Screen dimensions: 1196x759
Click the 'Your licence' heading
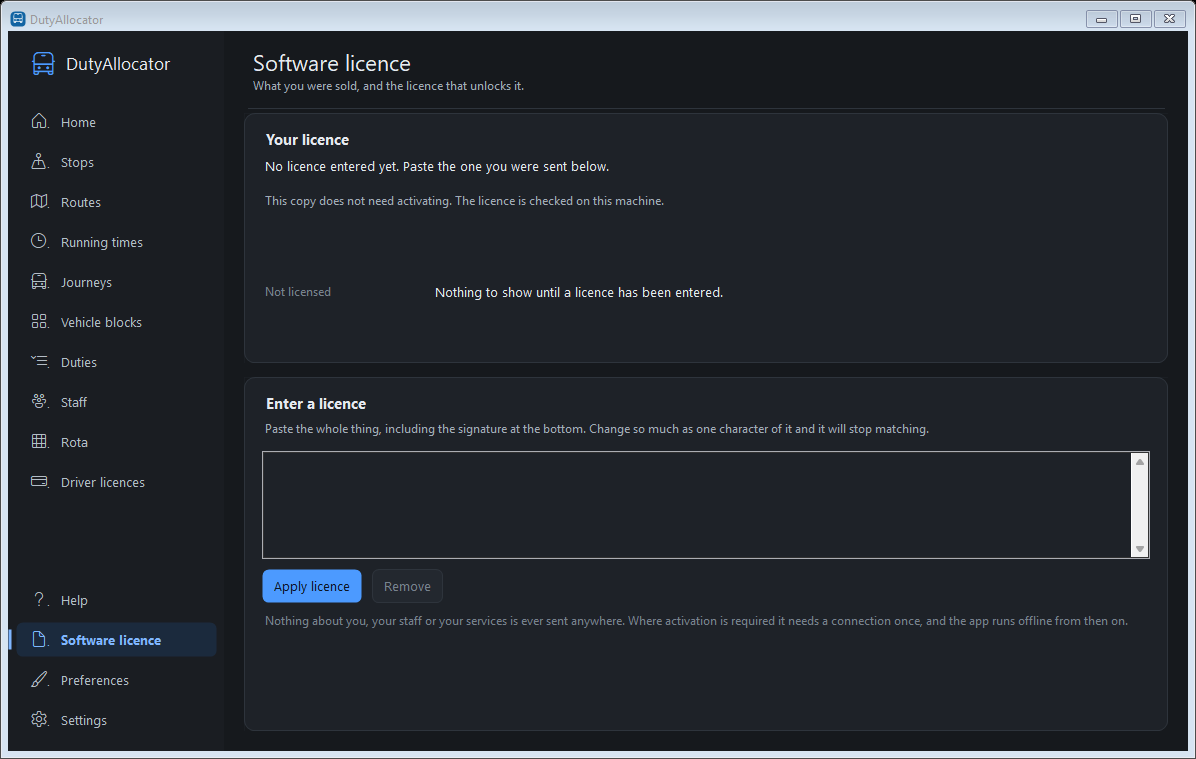click(x=307, y=140)
